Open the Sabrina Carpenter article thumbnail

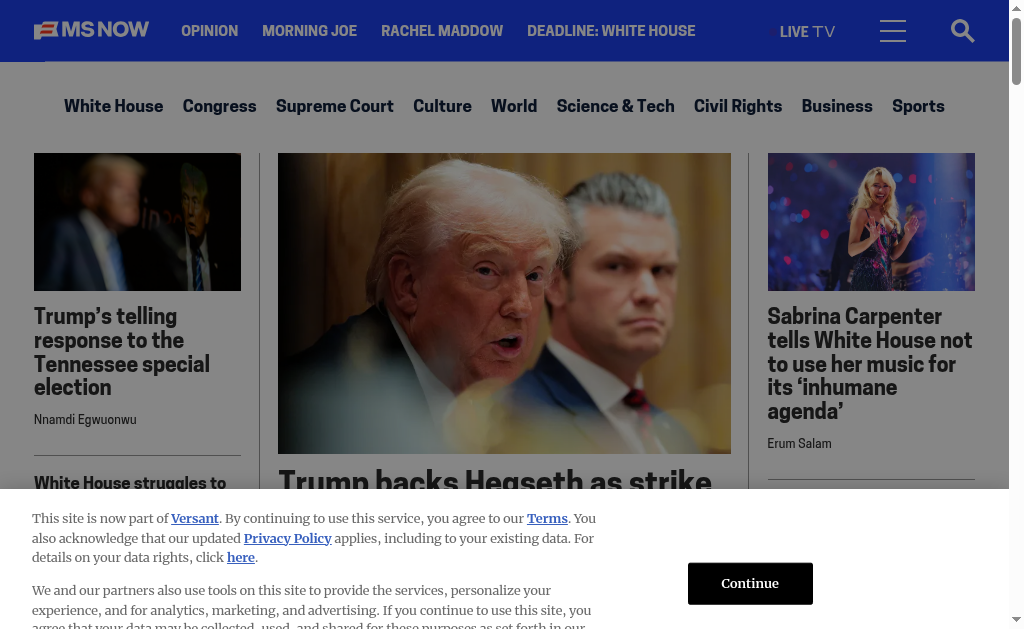pos(871,222)
